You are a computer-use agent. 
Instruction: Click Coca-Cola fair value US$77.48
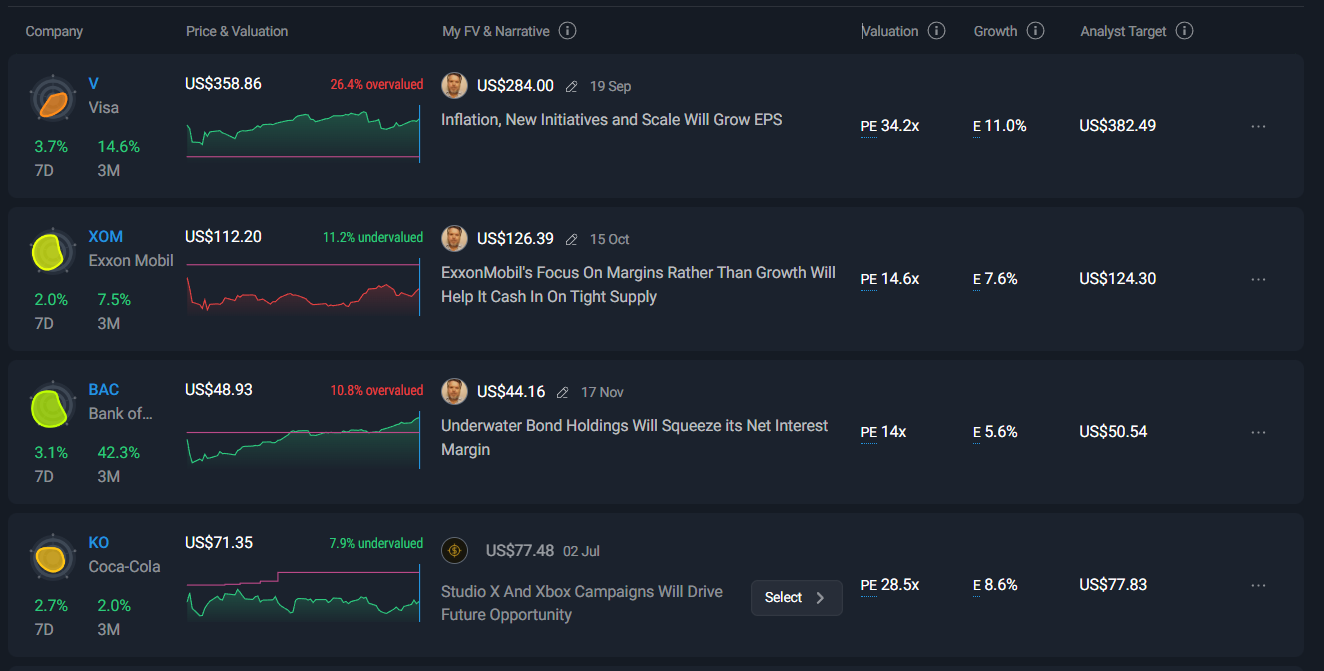click(x=520, y=551)
